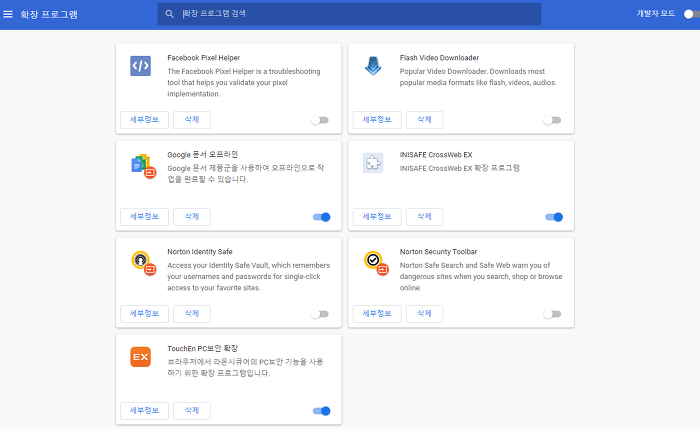Click 삭제 for Flash Video Downloader
The width and height of the screenshot is (700, 429).
pyautogui.click(x=425, y=120)
